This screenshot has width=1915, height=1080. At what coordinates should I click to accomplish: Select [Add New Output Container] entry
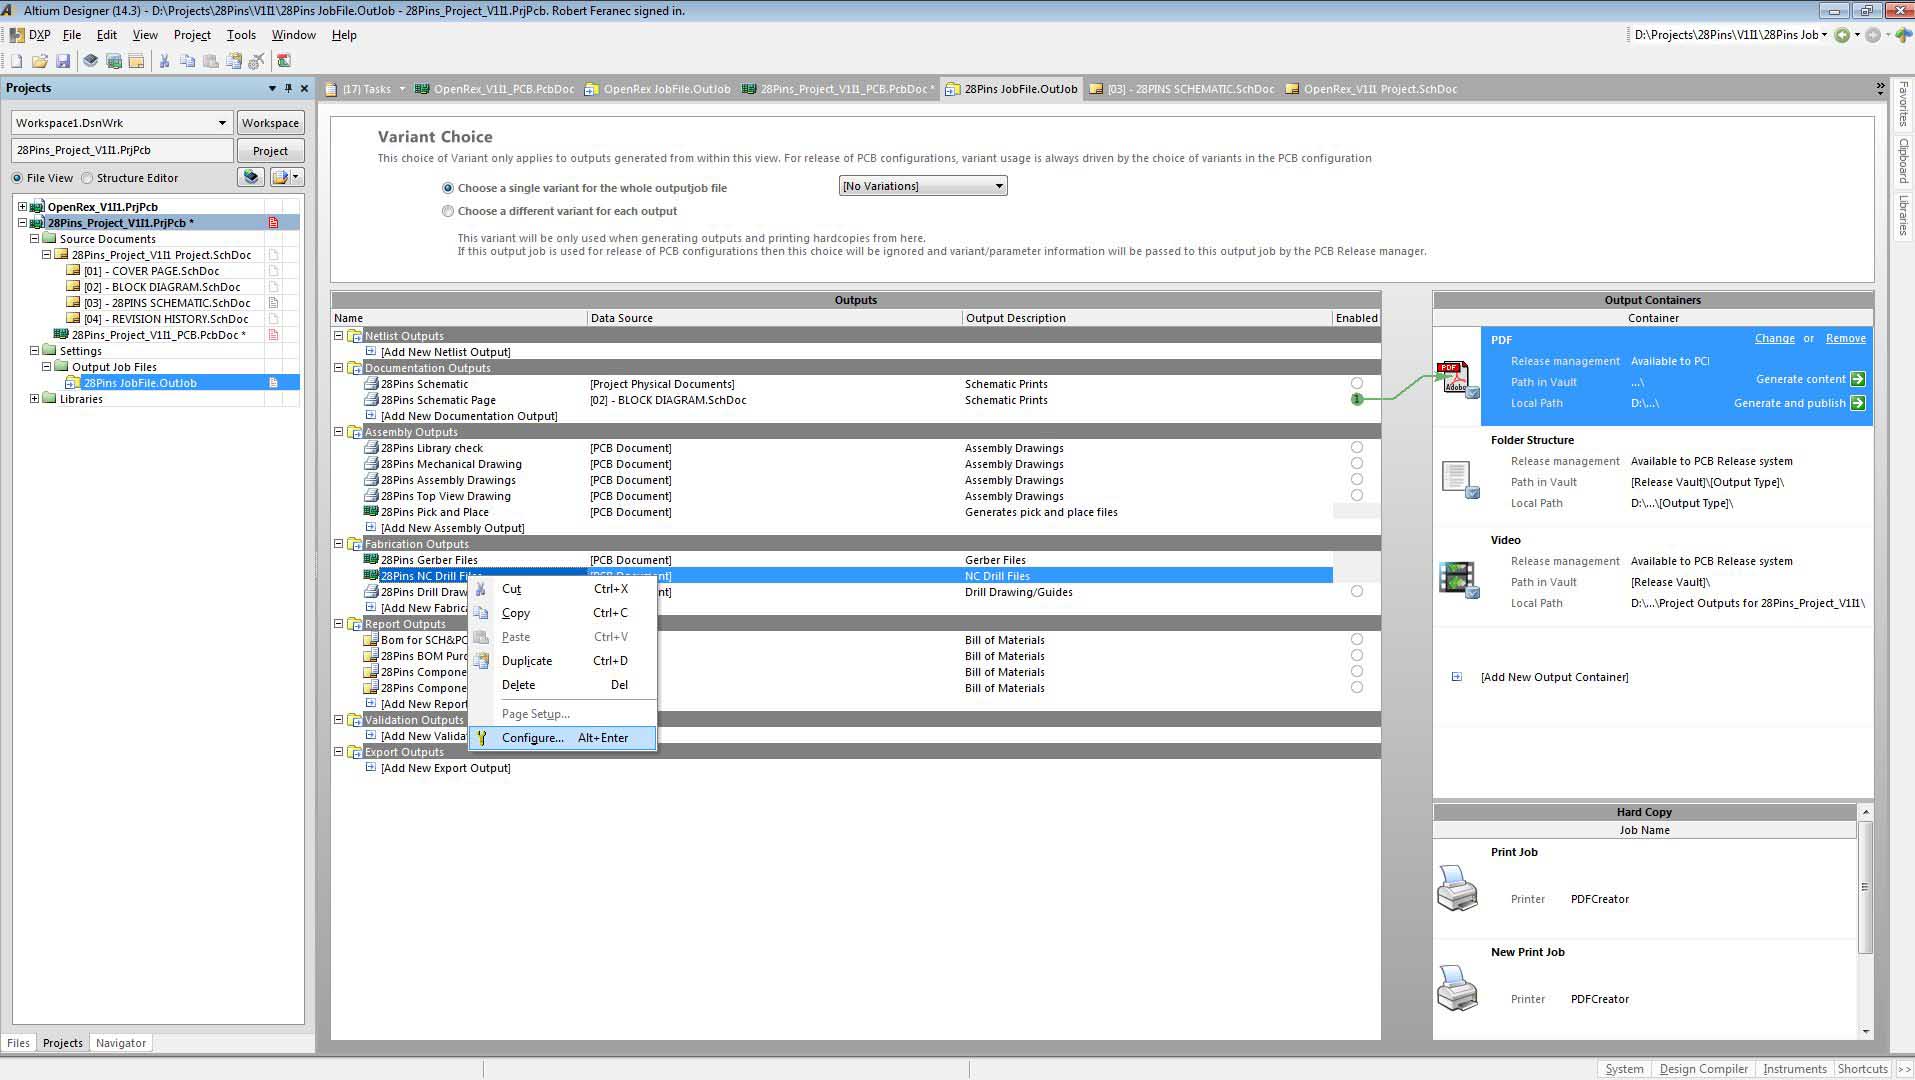point(1554,677)
